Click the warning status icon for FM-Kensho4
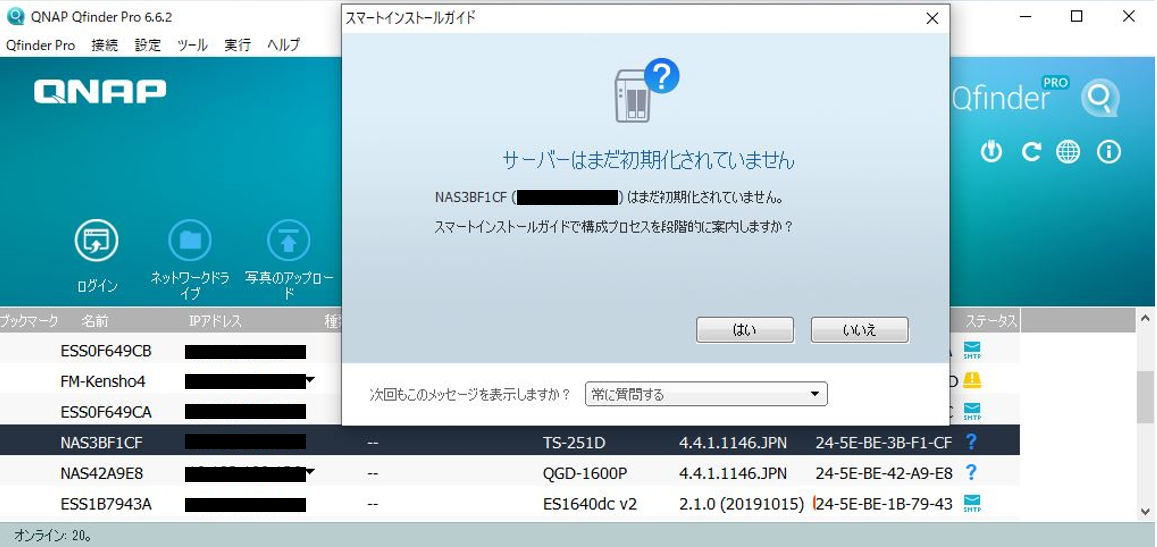This screenshot has width=1157, height=547. tap(971, 381)
